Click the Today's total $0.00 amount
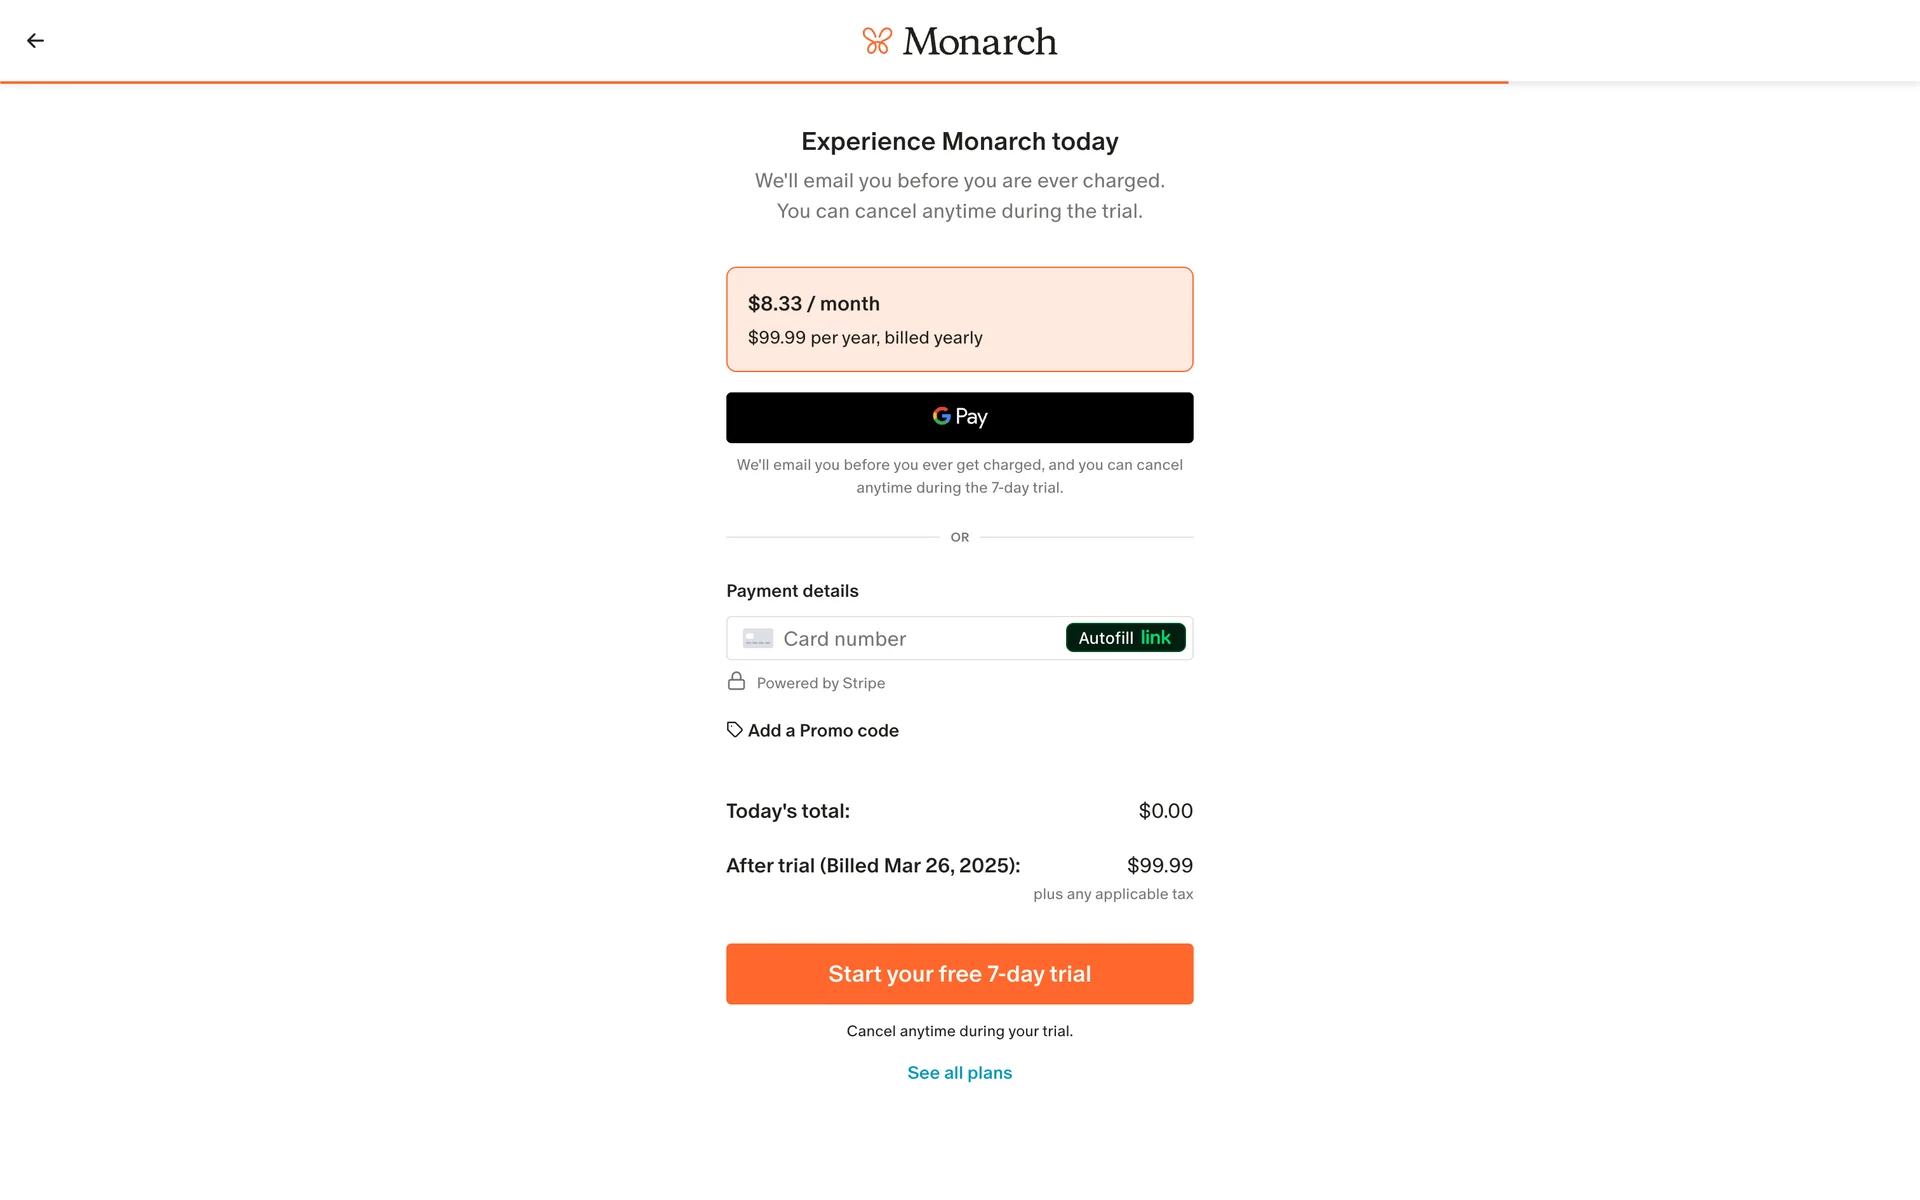 click(x=1165, y=811)
